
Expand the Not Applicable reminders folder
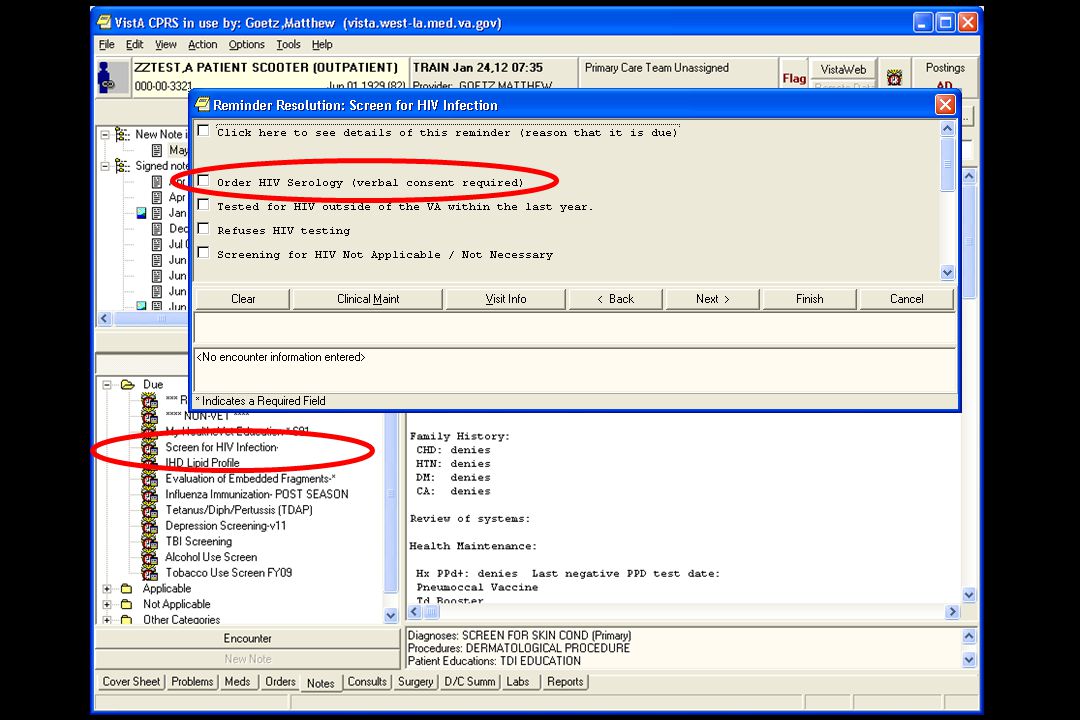[x=107, y=604]
